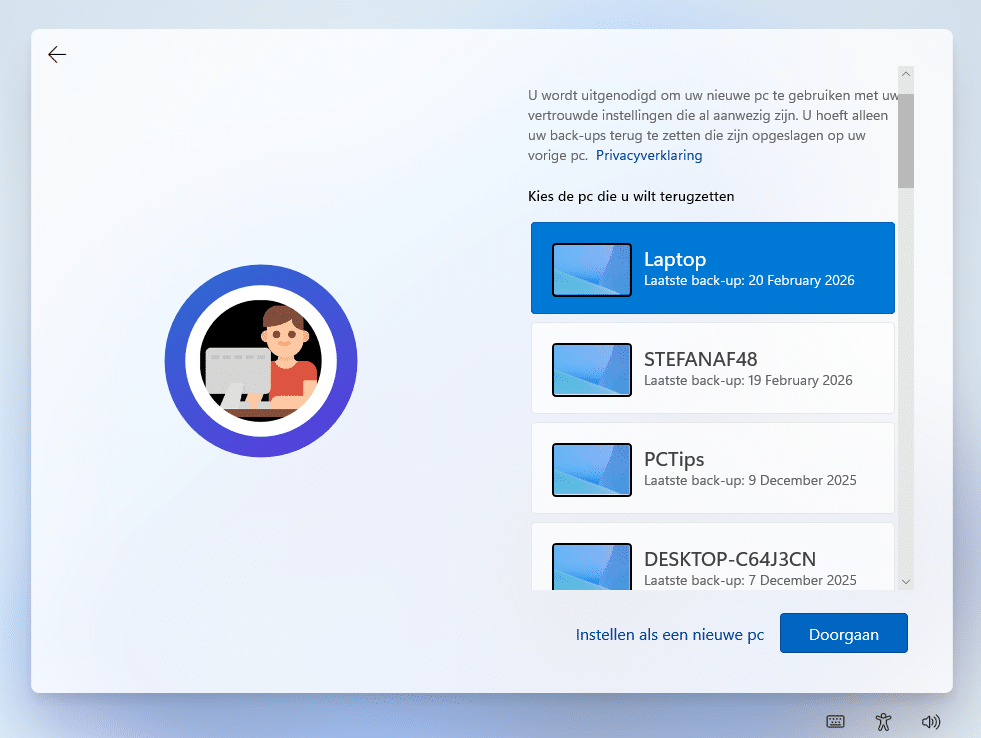981x738 pixels.
Task: Open the volume control in the taskbar
Action: [x=931, y=721]
